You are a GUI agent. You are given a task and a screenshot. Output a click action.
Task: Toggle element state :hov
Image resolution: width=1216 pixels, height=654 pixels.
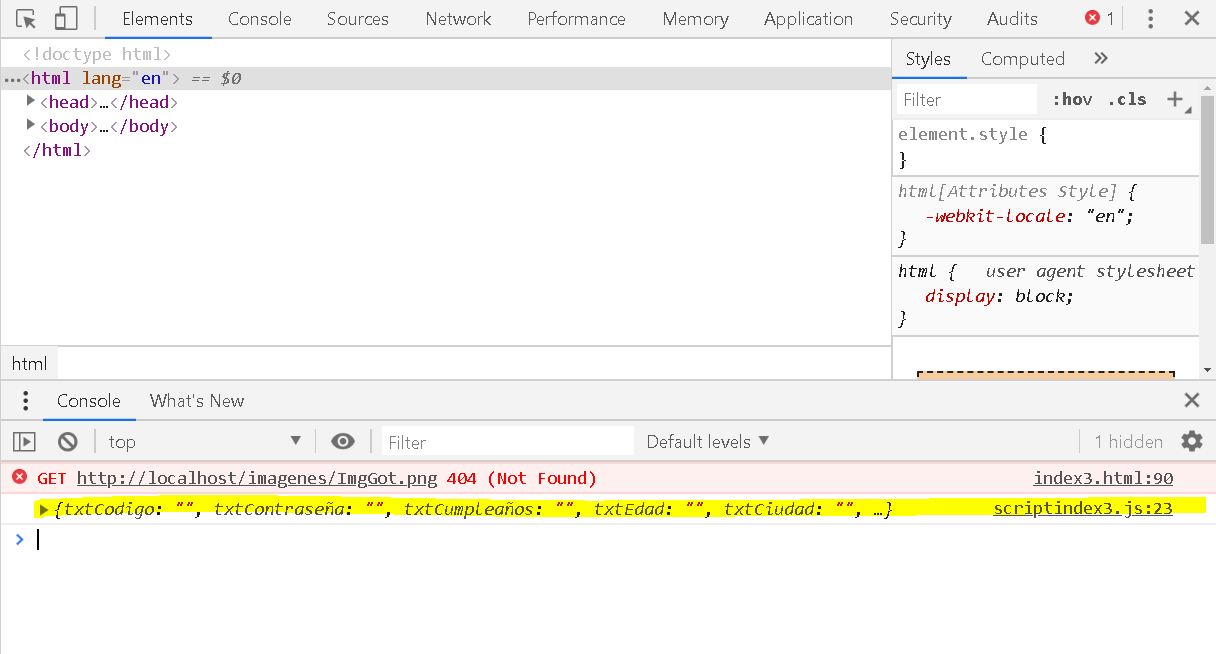pyautogui.click(x=1072, y=99)
